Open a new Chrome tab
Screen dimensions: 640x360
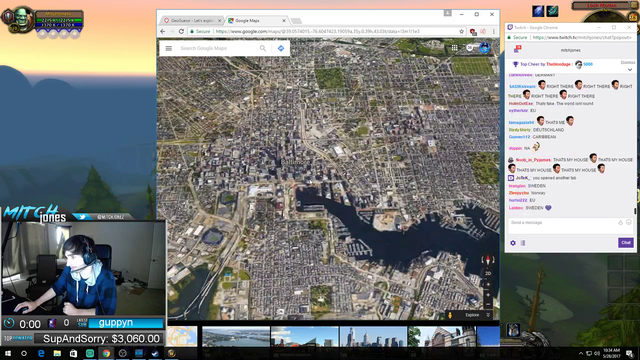pos(297,21)
